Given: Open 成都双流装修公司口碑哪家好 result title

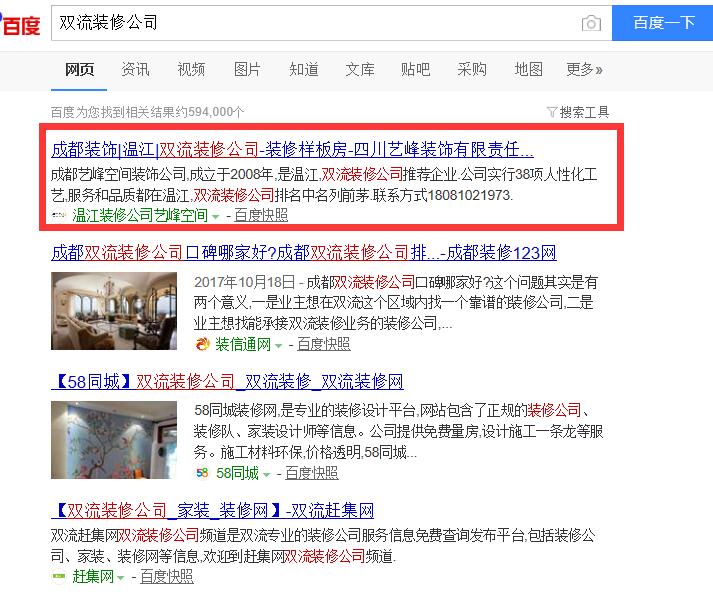Looking at the screenshot, I should pyautogui.click(x=304, y=252).
